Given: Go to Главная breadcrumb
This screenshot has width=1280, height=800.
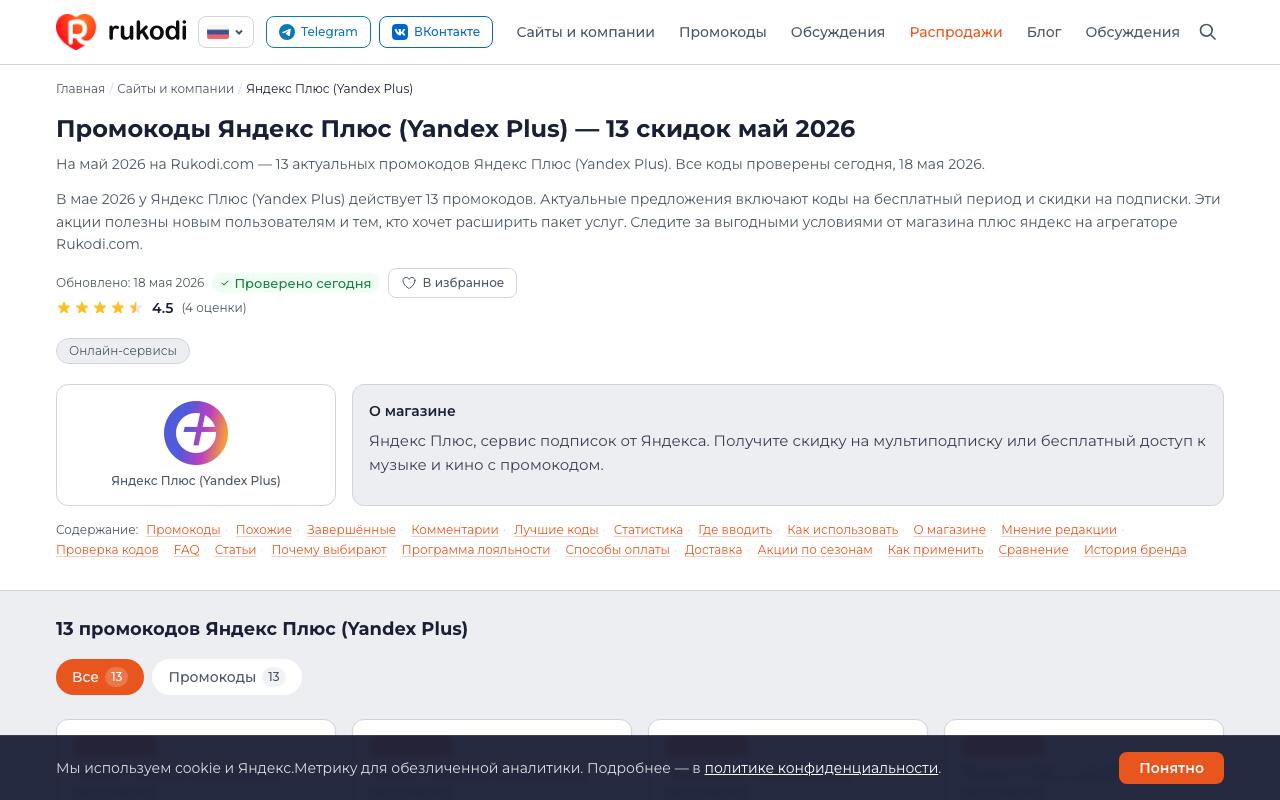Looking at the screenshot, I should pyautogui.click(x=80, y=89).
